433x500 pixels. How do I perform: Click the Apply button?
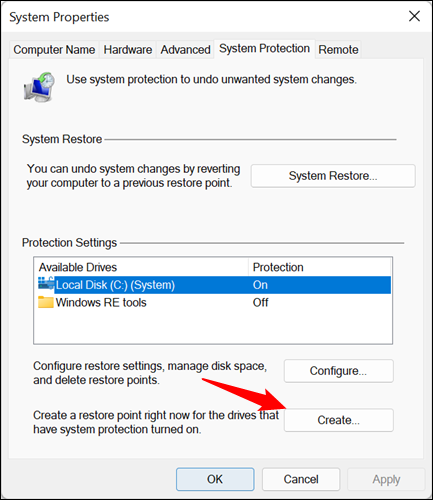click(386, 479)
